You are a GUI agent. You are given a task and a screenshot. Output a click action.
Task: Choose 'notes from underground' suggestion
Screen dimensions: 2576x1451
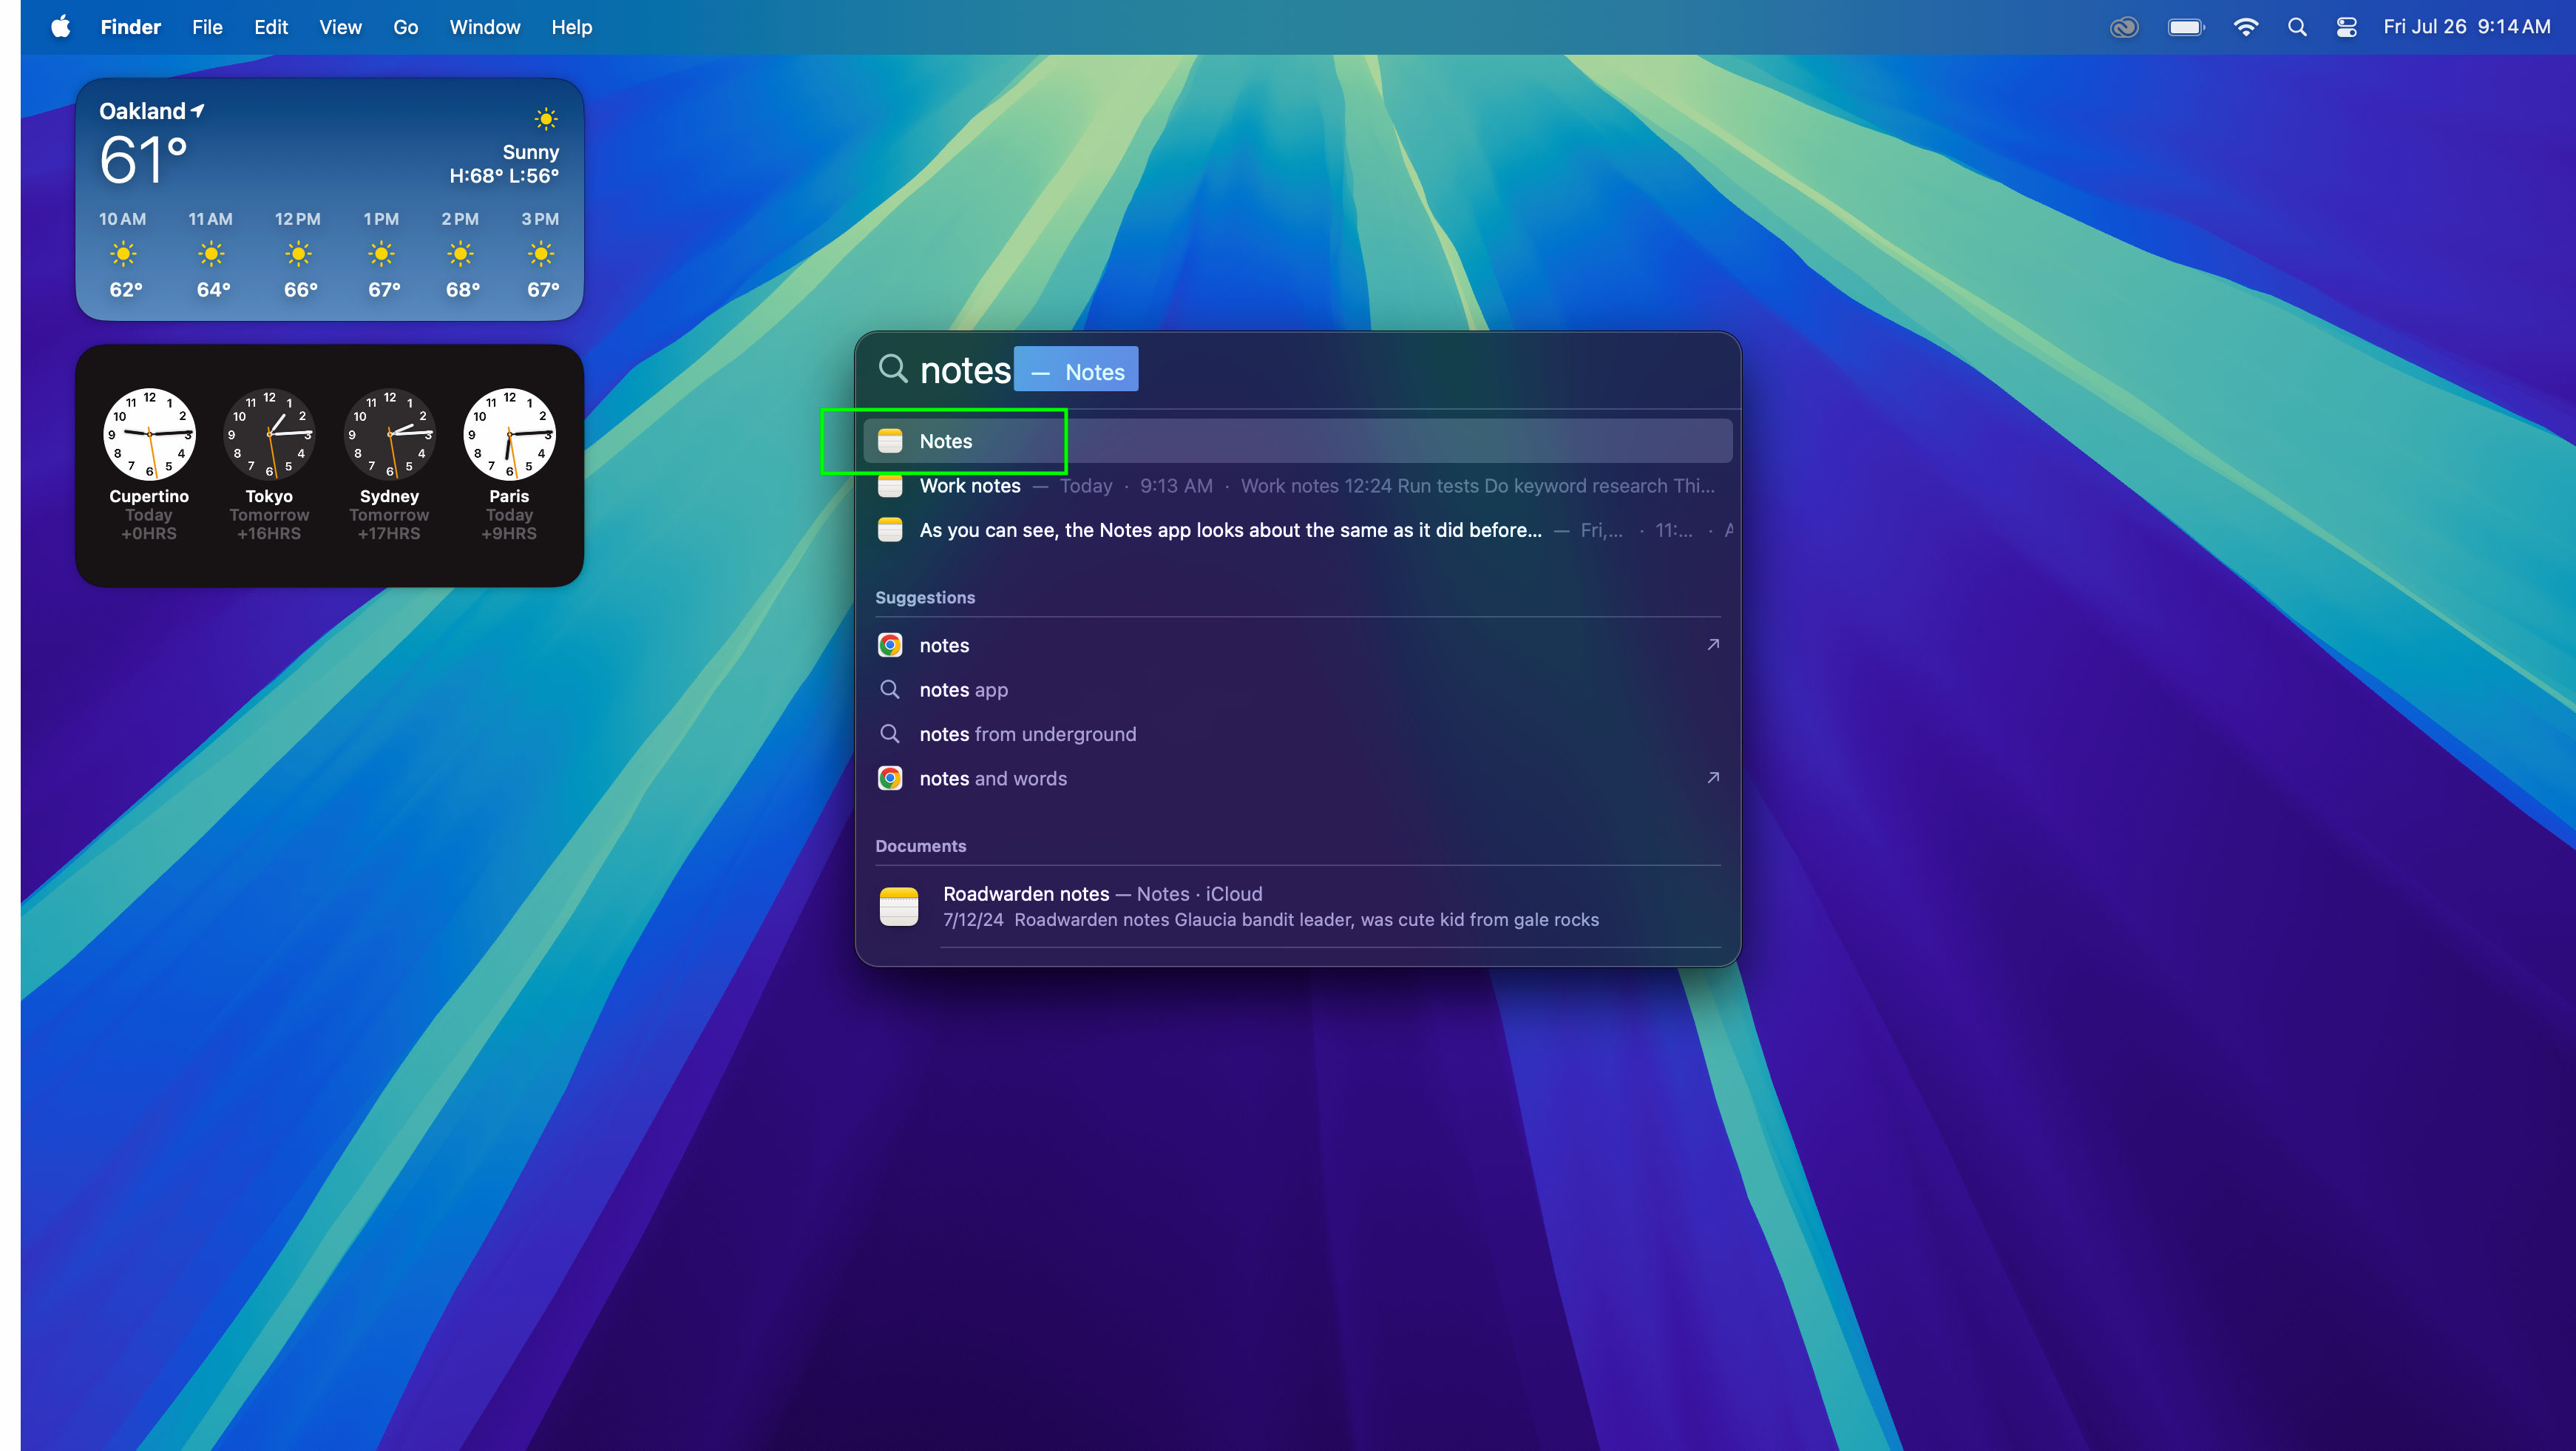click(1027, 734)
